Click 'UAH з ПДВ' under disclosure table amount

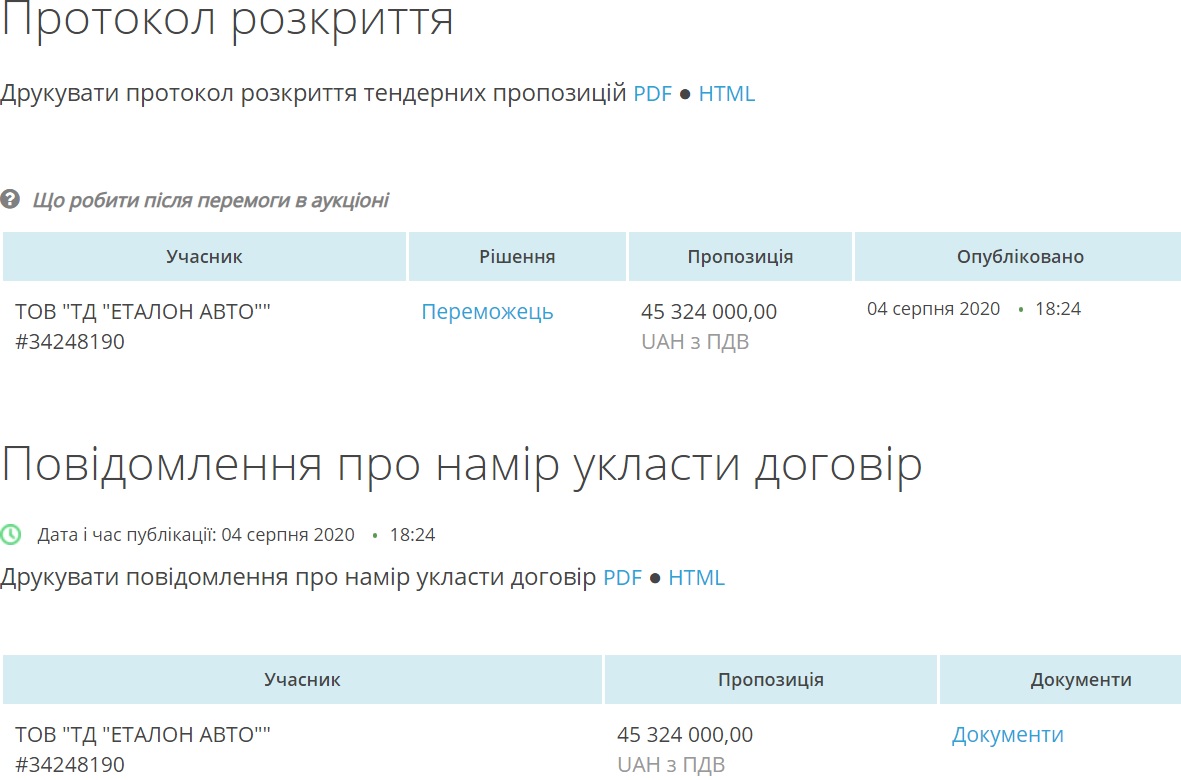tap(695, 342)
